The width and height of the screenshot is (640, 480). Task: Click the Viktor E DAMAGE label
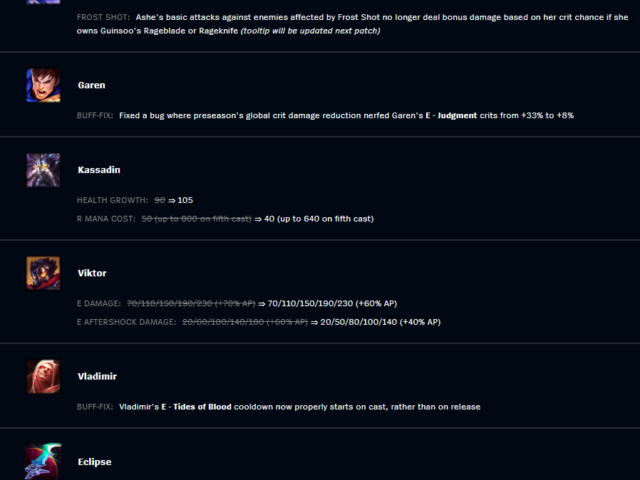point(99,304)
